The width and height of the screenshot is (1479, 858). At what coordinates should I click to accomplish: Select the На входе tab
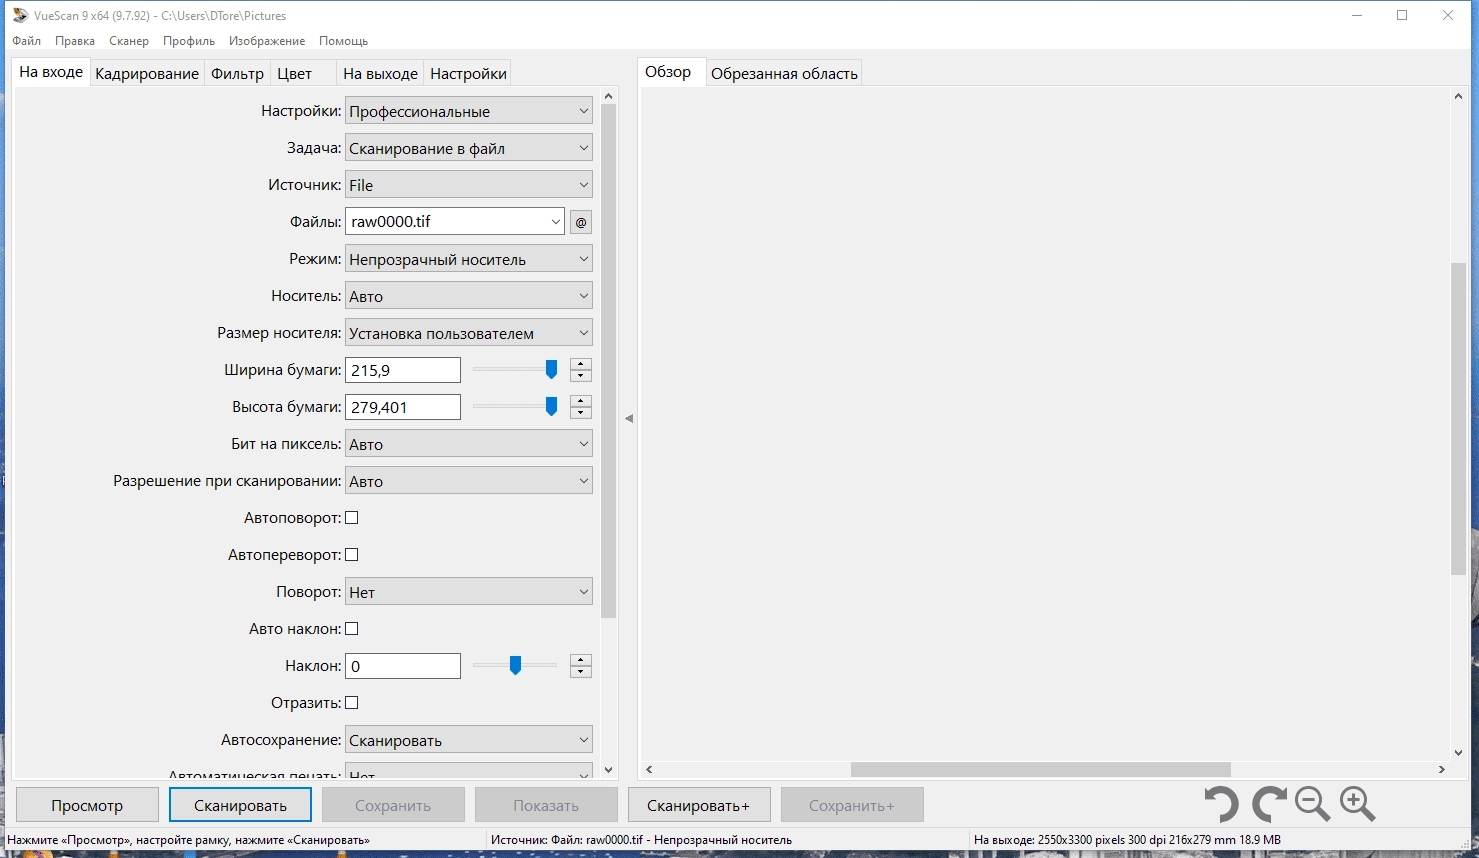click(x=51, y=72)
